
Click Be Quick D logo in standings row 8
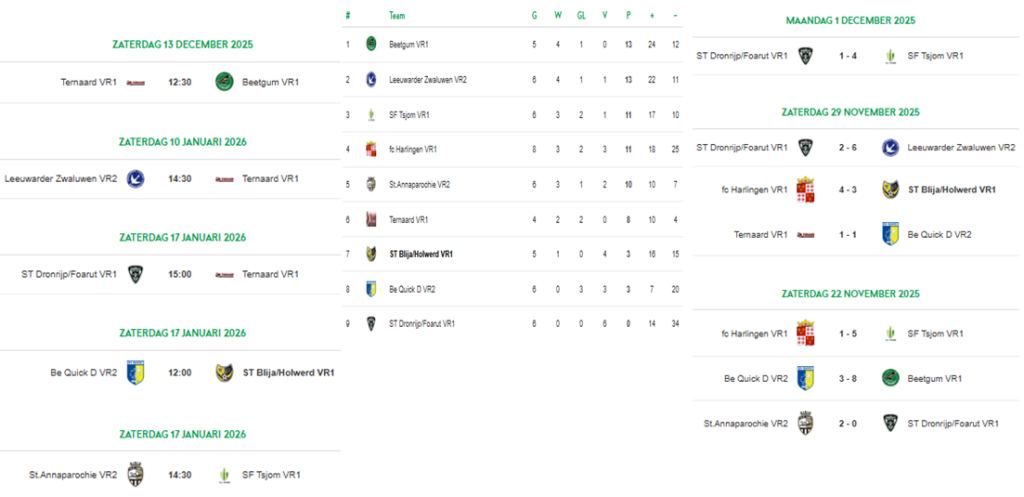(371, 289)
